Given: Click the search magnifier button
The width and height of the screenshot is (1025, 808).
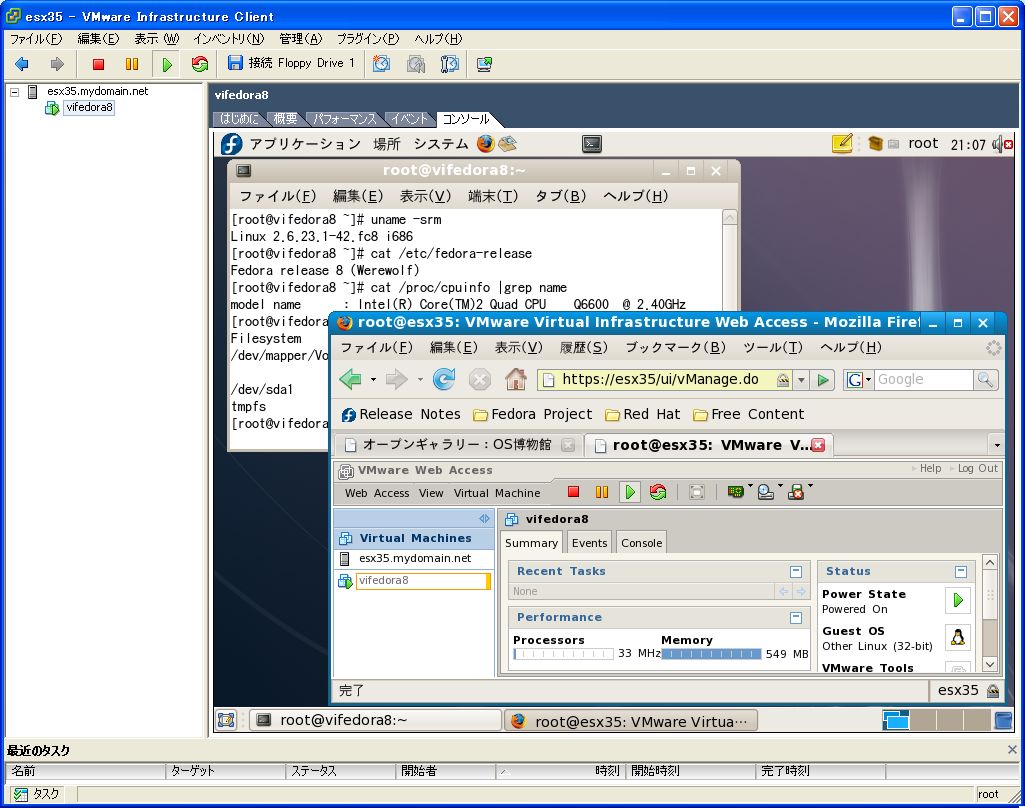Looking at the screenshot, I should click(985, 379).
